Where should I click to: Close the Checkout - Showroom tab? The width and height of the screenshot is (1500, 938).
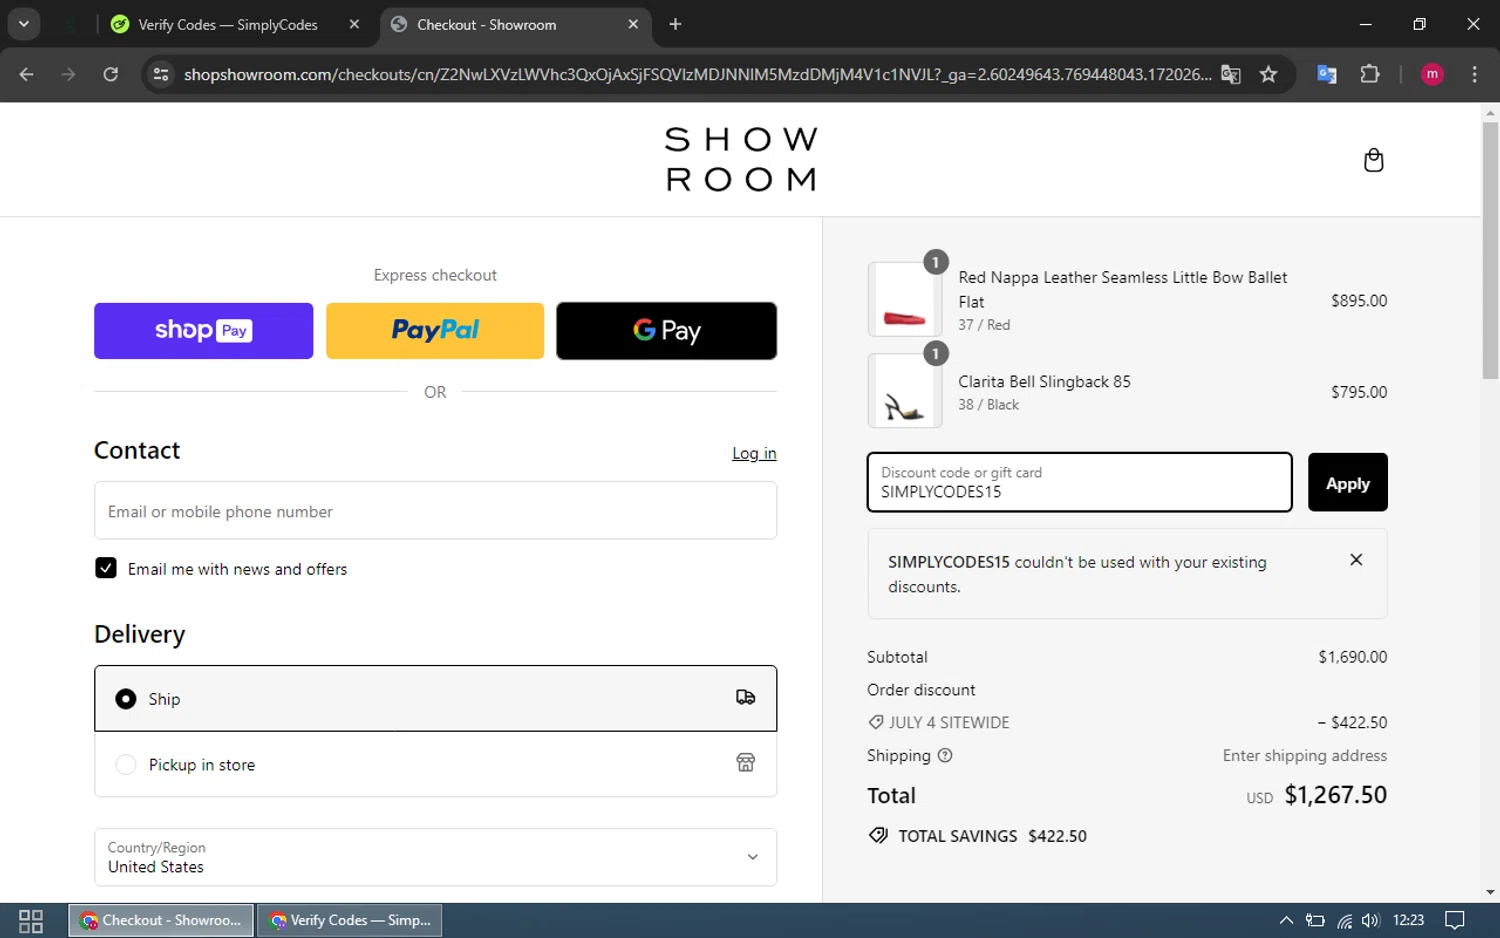(x=633, y=24)
